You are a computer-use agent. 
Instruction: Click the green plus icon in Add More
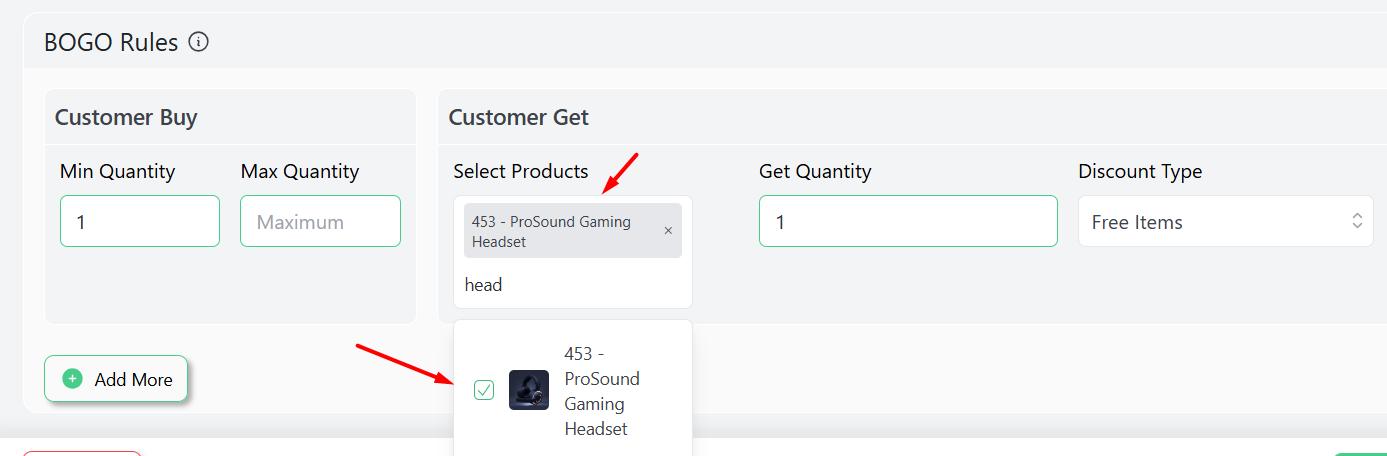72,379
